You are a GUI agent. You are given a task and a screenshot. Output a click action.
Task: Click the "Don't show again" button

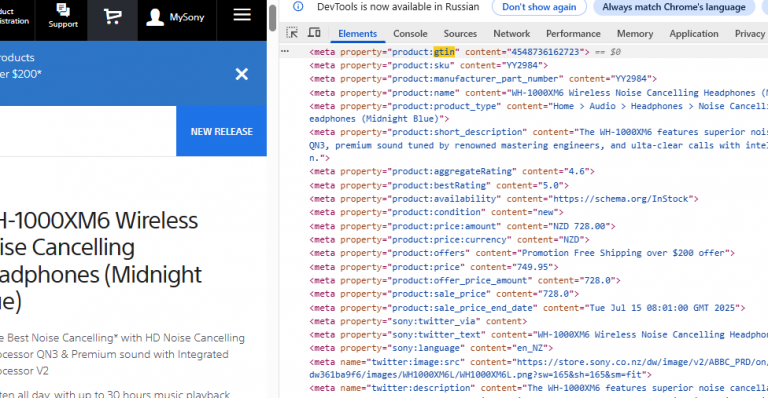tap(539, 7)
